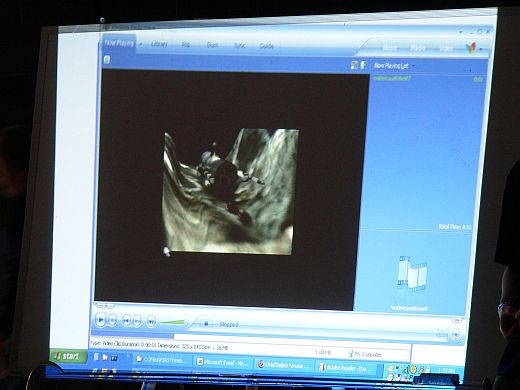Adjust the green volume slider

(173, 323)
